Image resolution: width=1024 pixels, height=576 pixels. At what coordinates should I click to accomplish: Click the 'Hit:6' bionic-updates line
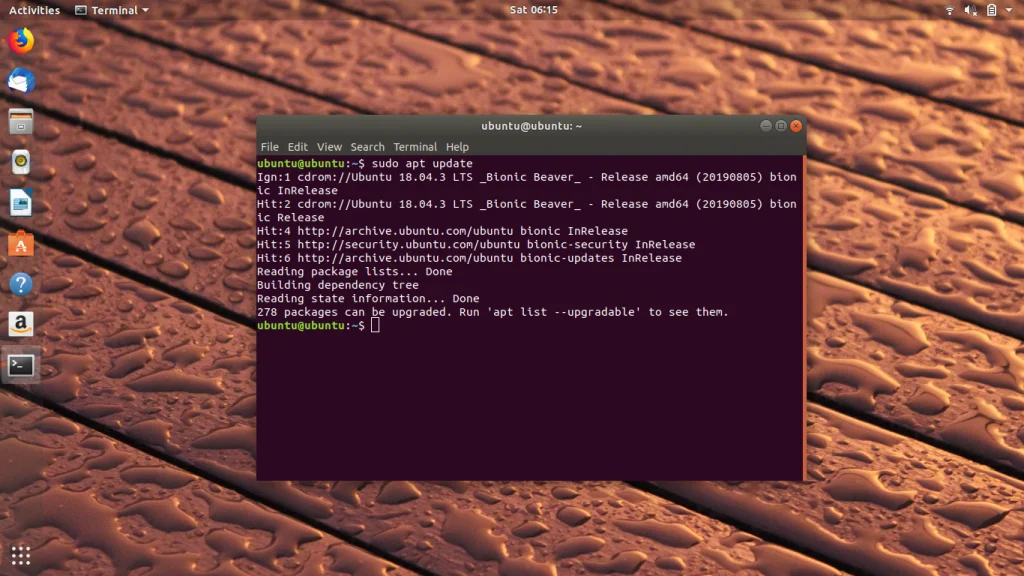coord(470,258)
